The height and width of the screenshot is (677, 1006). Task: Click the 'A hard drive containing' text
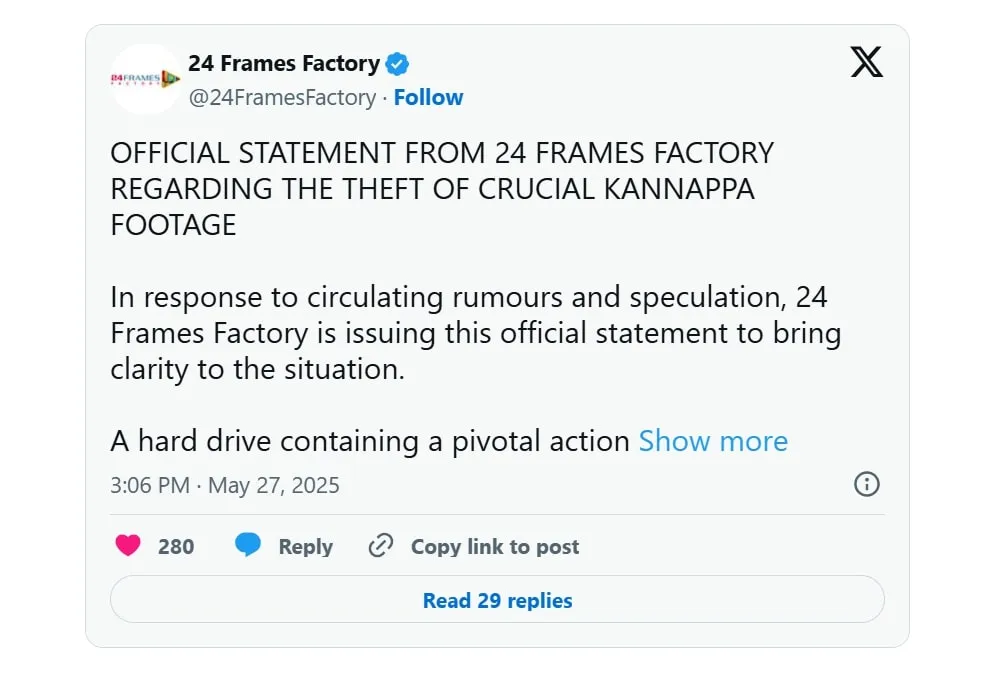pyautogui.click(x=370, y=441)
